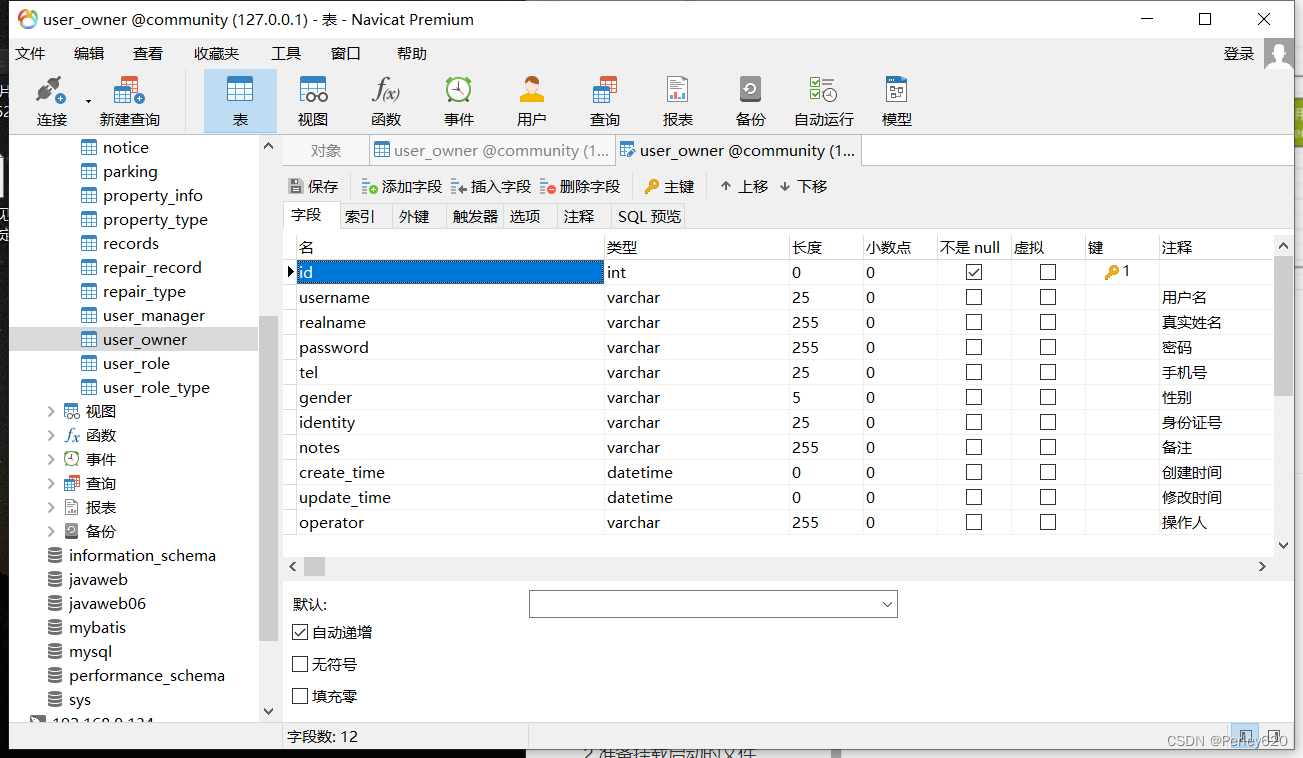Open the 连接 connection tool

click(51, 102)
